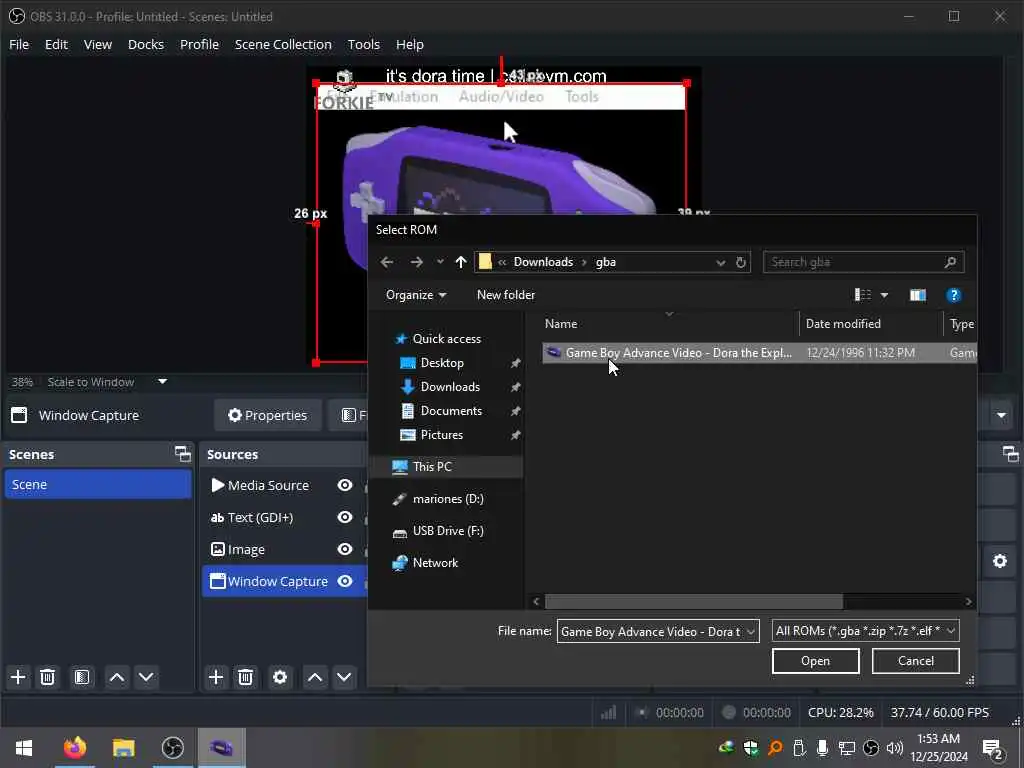Switch to the GBA emulator taskbar icon

pyautogui.click(x=221, y=748)
